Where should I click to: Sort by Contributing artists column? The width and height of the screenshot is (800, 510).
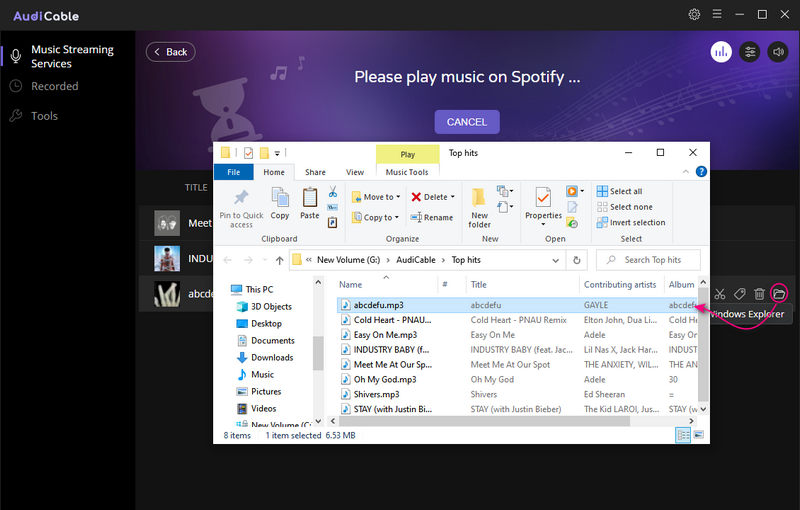(x=620, y=285)
